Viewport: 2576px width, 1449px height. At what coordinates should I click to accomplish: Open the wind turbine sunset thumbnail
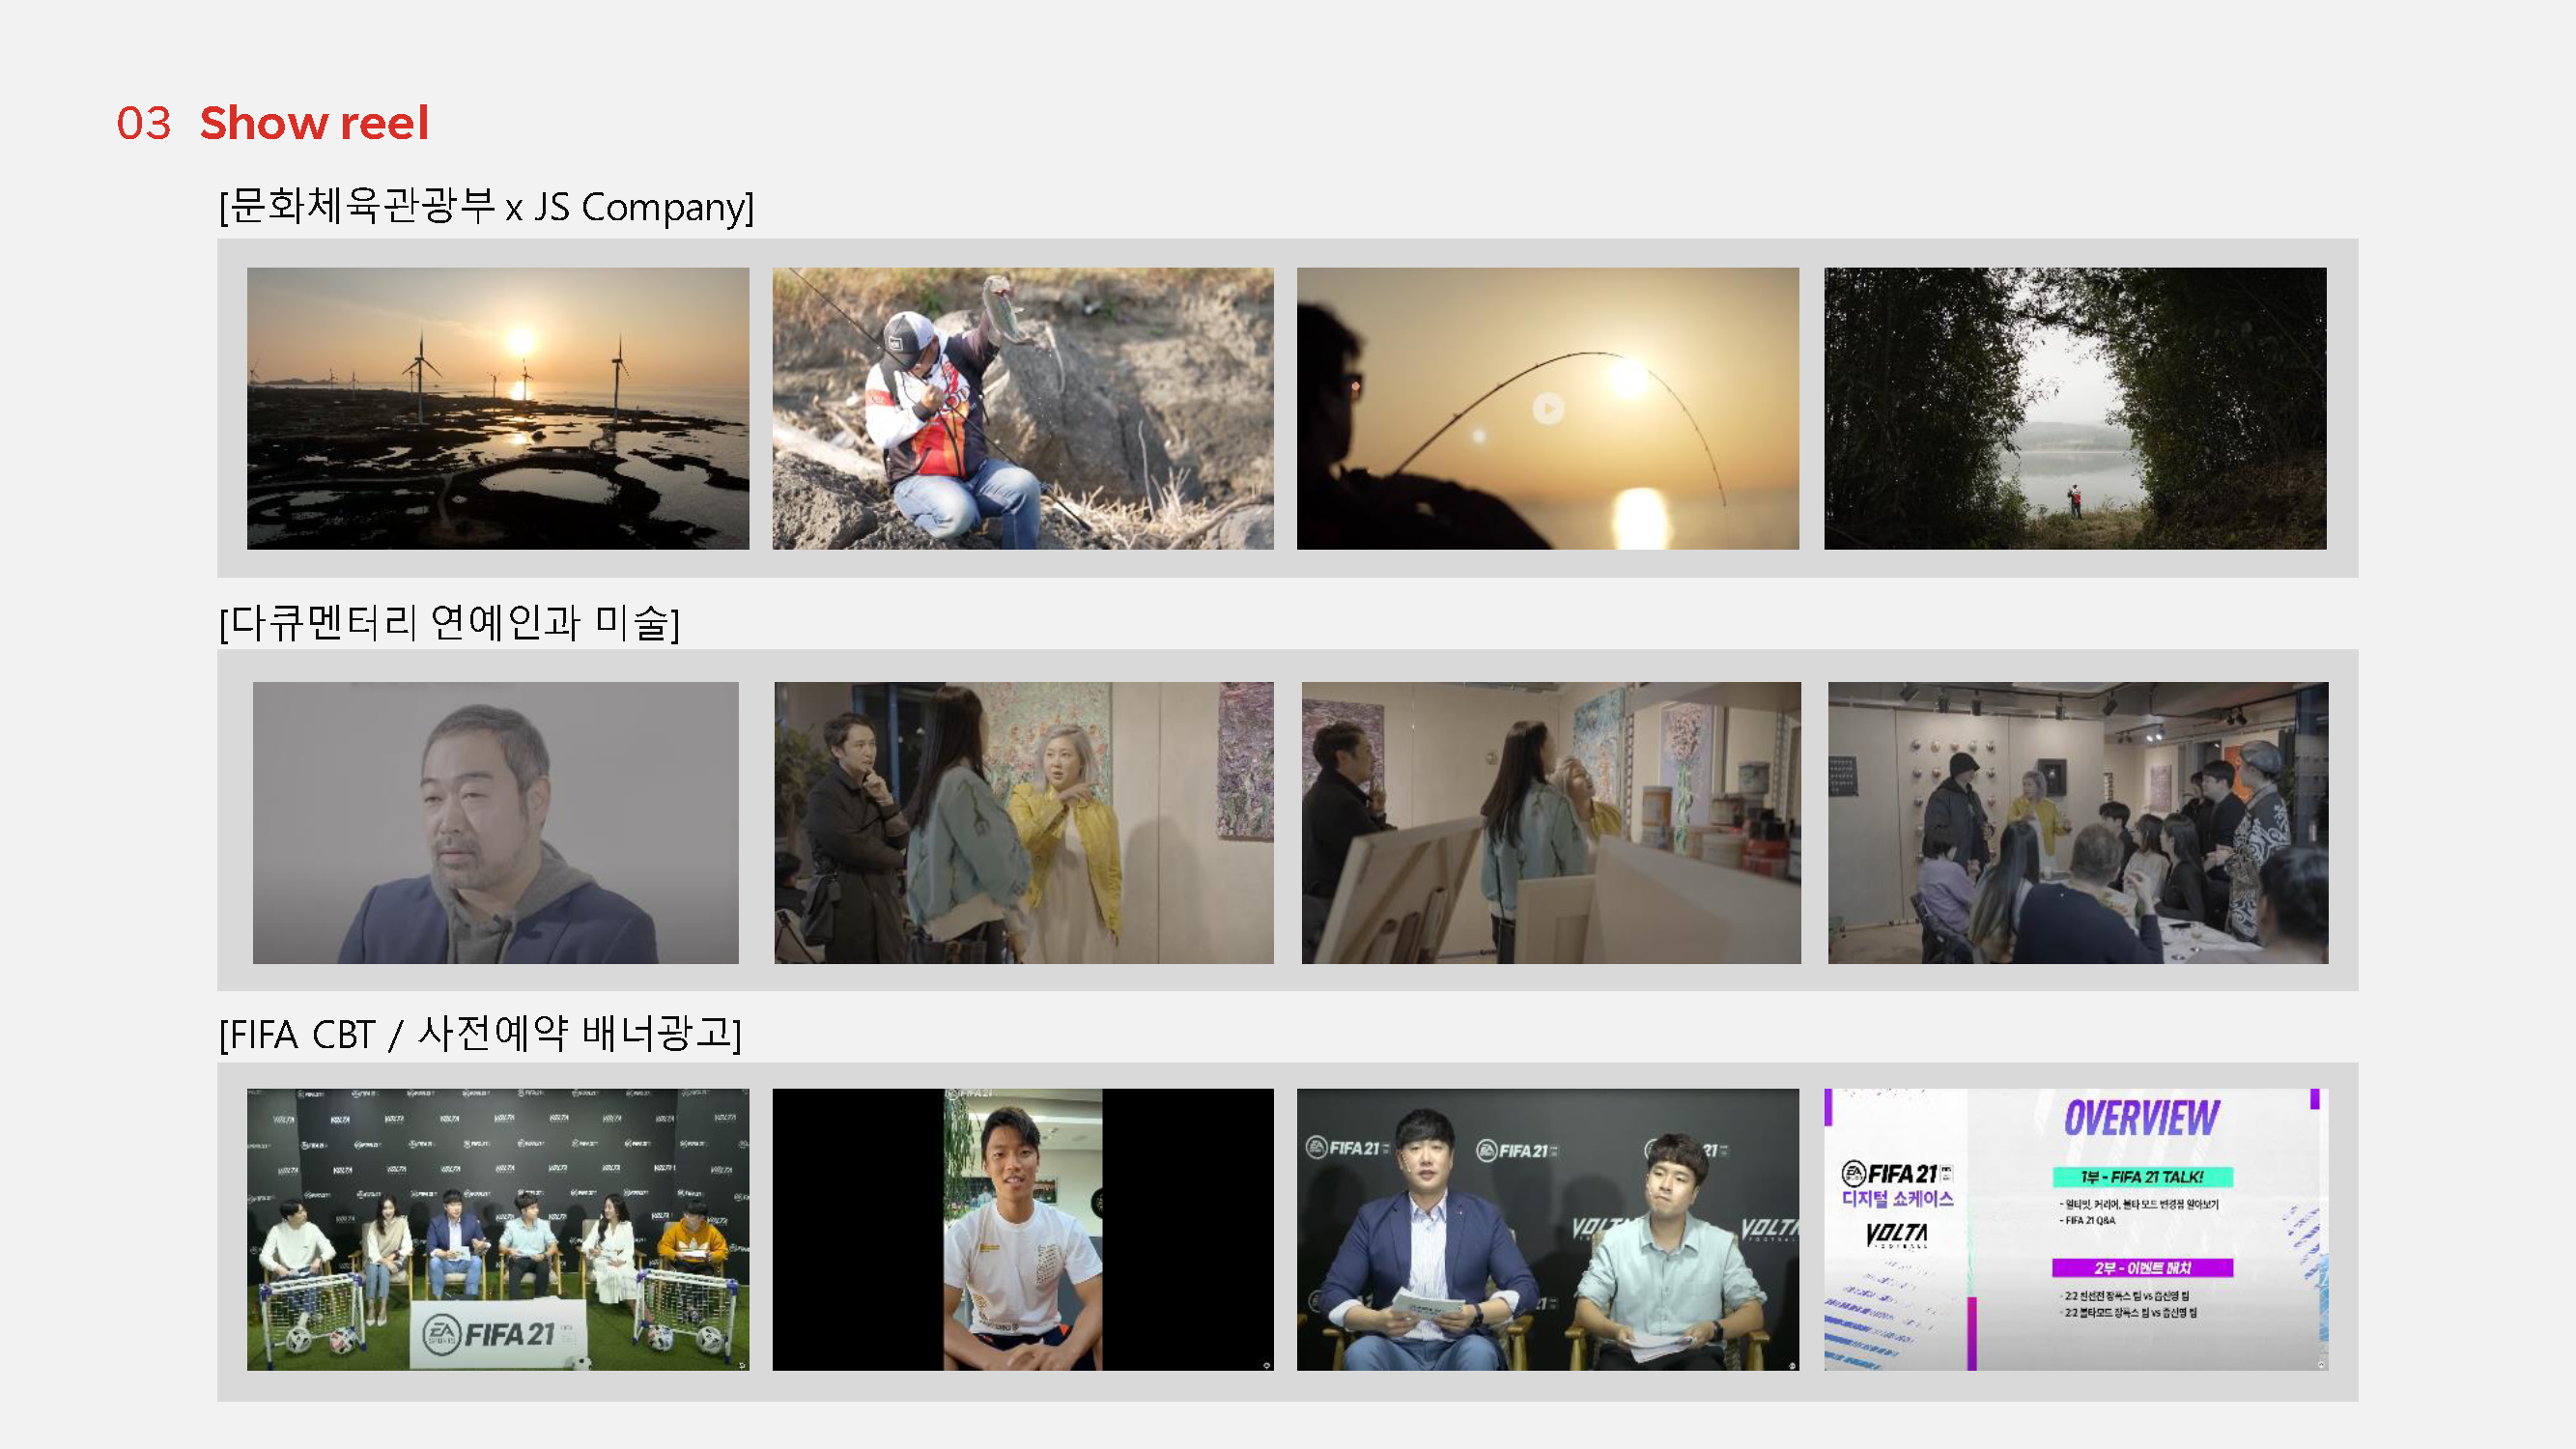pyautogui.click(x=497, y=408)
